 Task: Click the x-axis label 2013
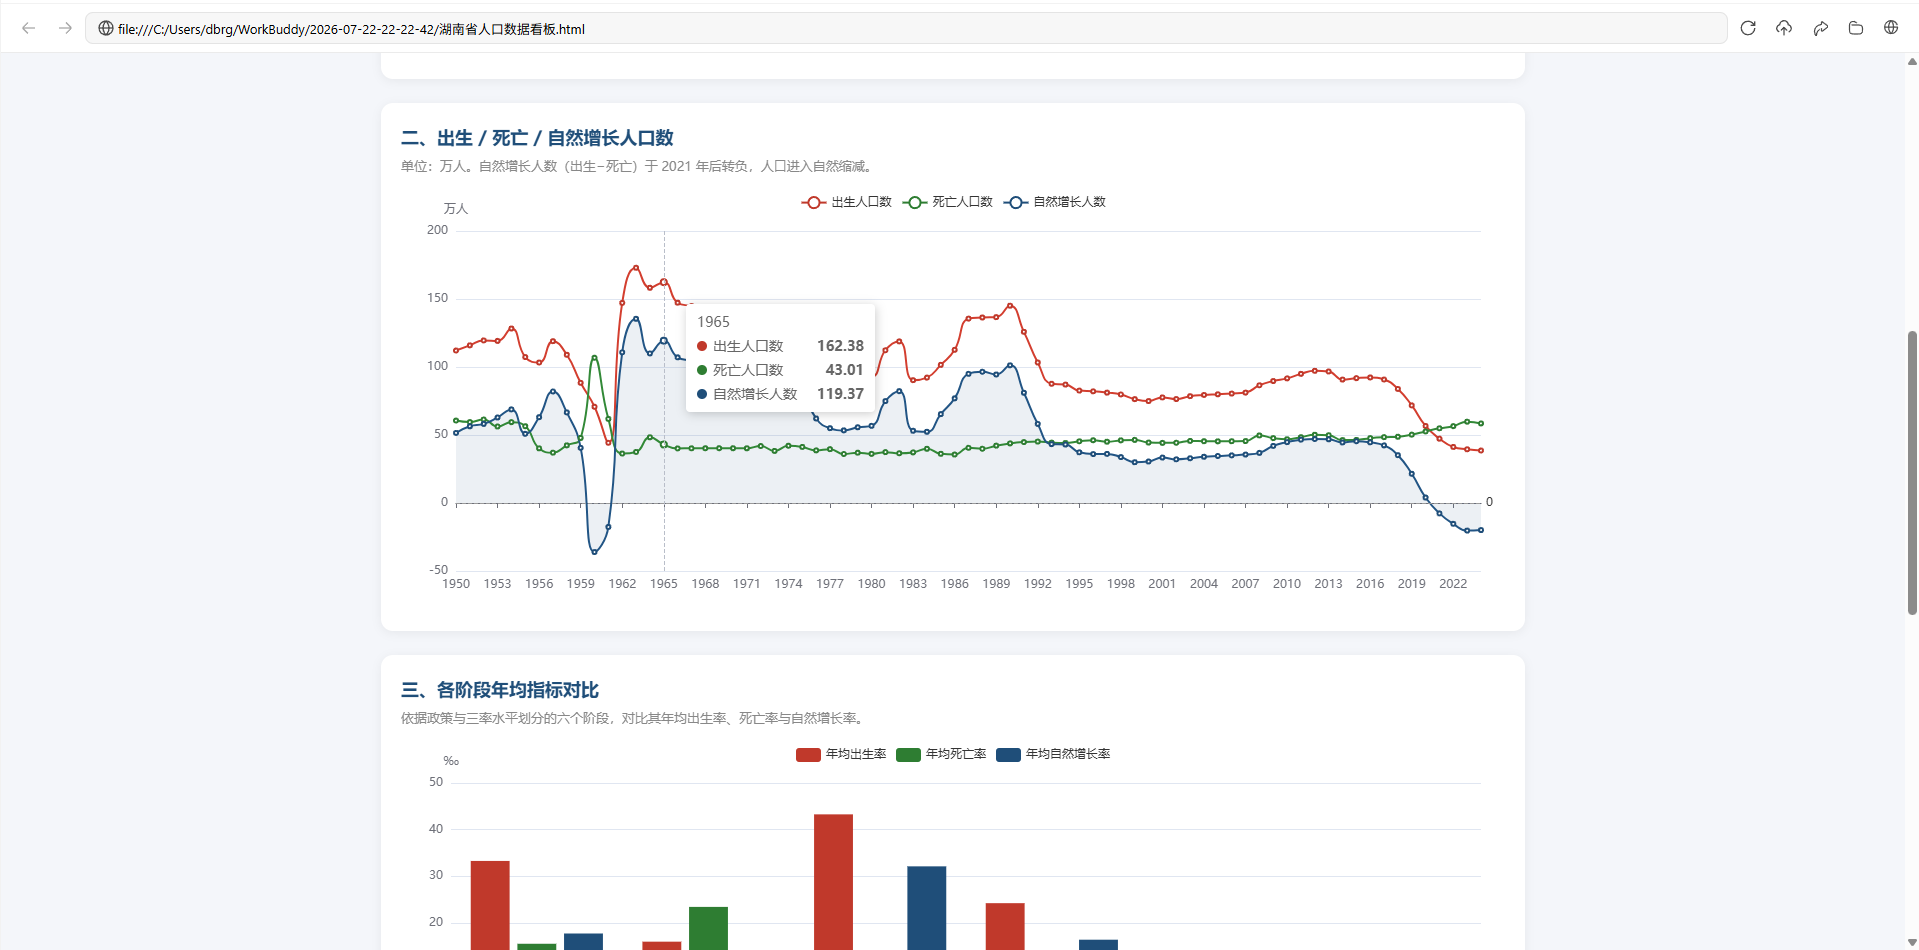coord(1328,584)
